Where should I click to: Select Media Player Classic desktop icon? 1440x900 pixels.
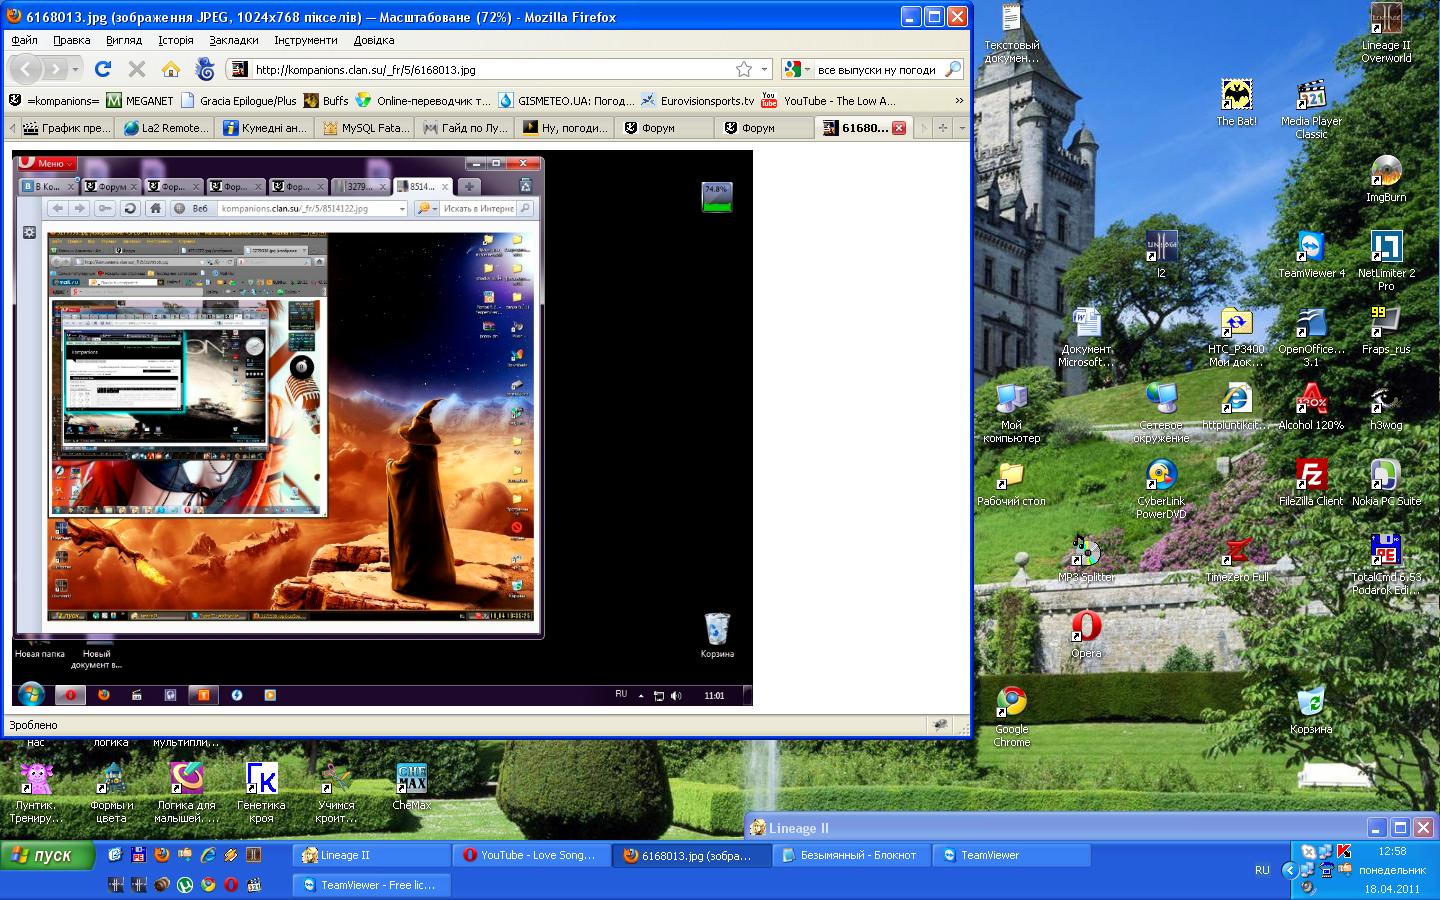coord(1311,110)
